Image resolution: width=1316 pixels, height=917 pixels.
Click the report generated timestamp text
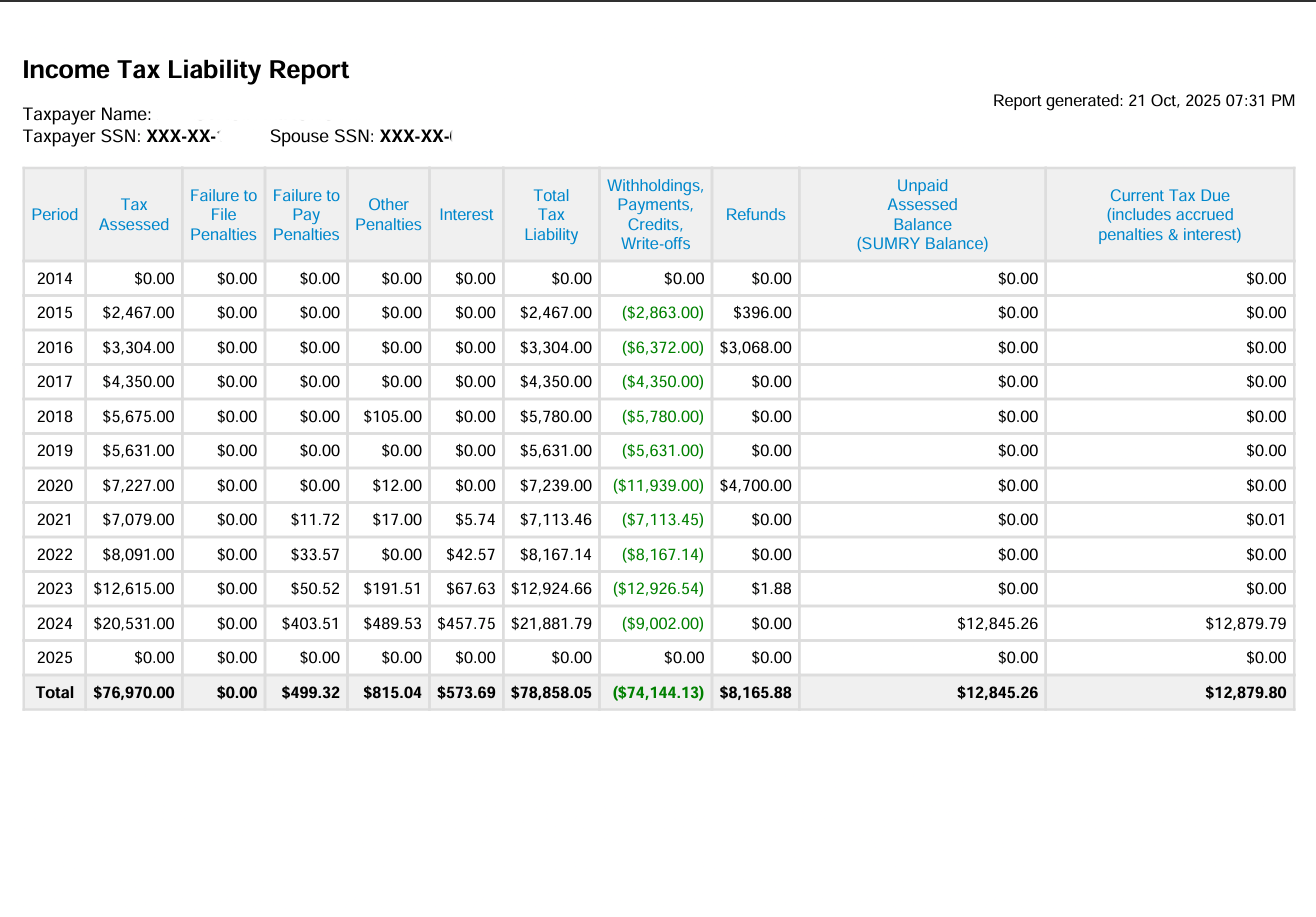point(1142,100)
